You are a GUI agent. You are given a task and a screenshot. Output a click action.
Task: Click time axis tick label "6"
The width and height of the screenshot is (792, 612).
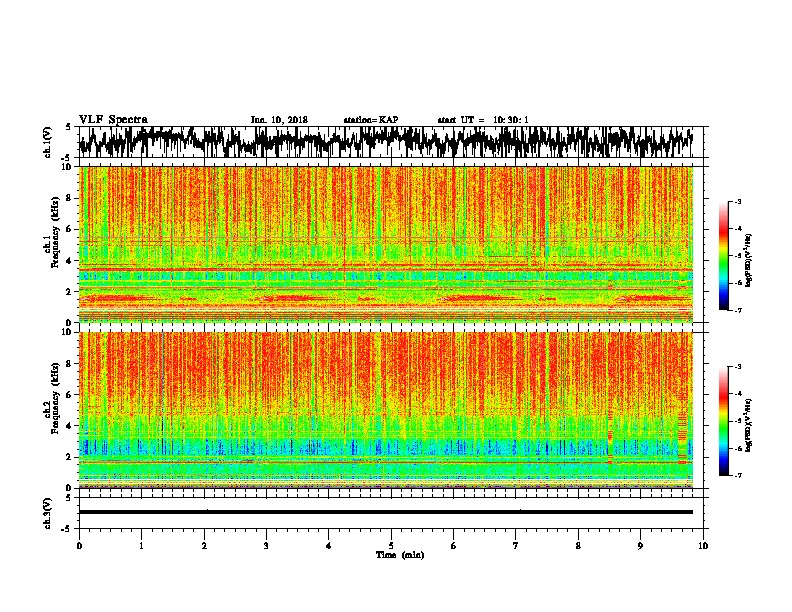point(454,546)
